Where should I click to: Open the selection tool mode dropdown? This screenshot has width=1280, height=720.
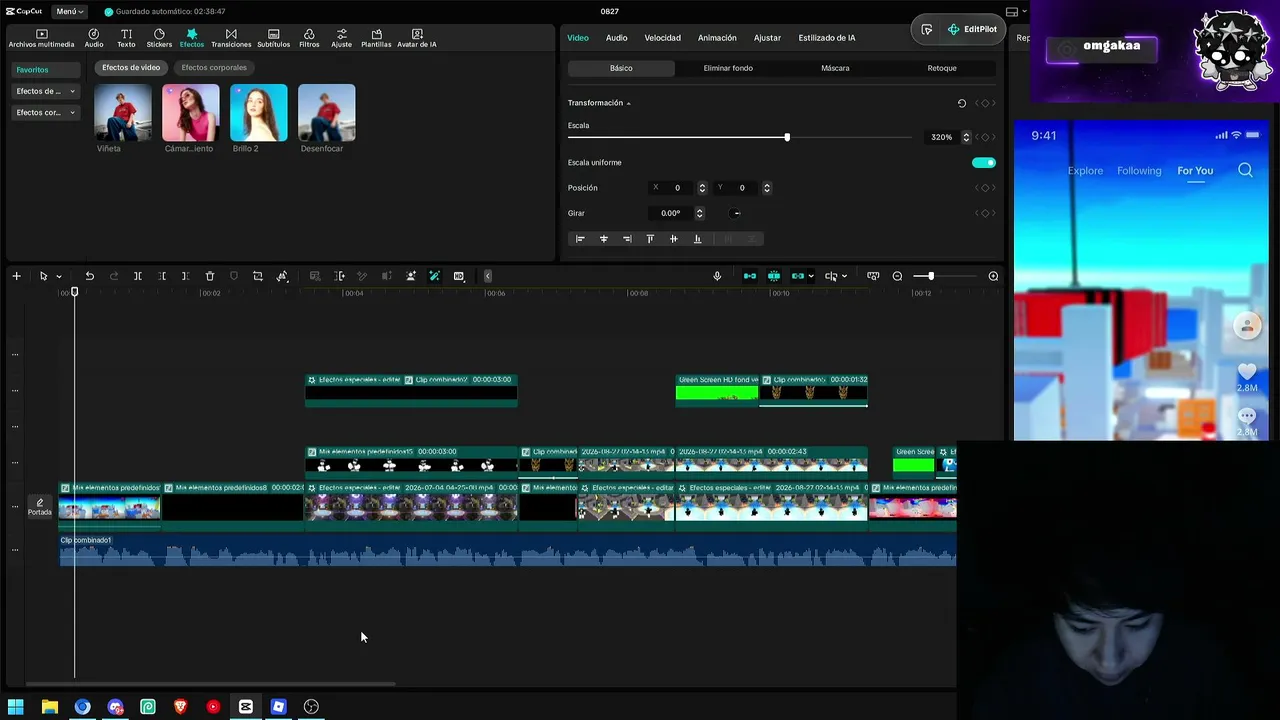59,276
